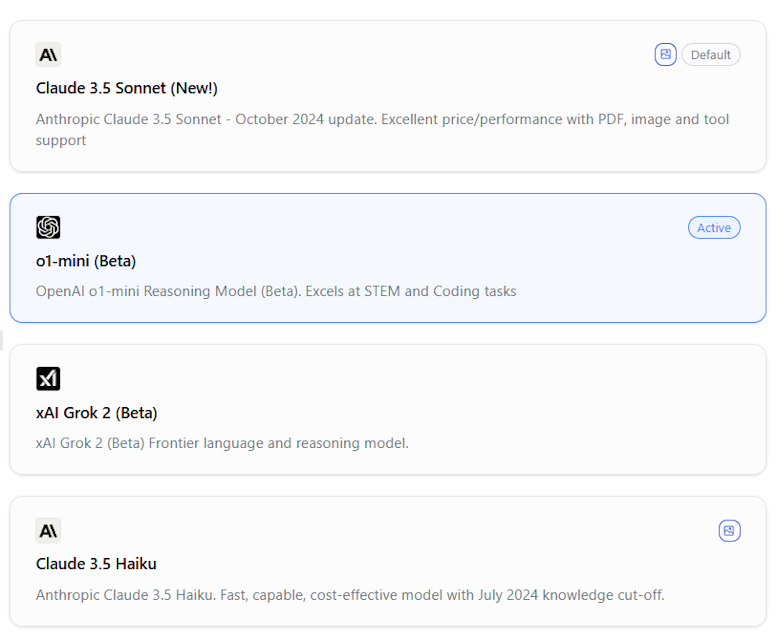The height and width of the screenshot is (641, 777).
Task: Pick the 'Claude 3.5 Haiku' model title
Action: [x=96, y=564]
